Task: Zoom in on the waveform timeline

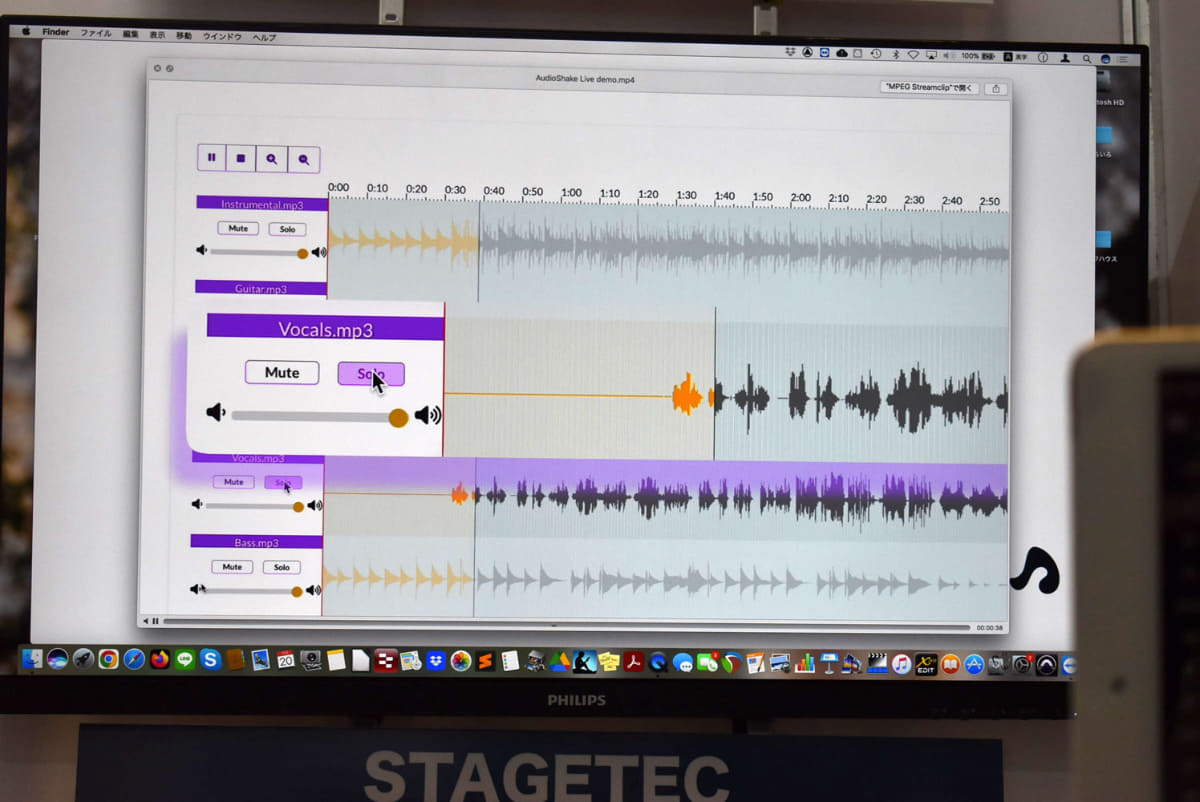Action: click(x=272, y=158)
